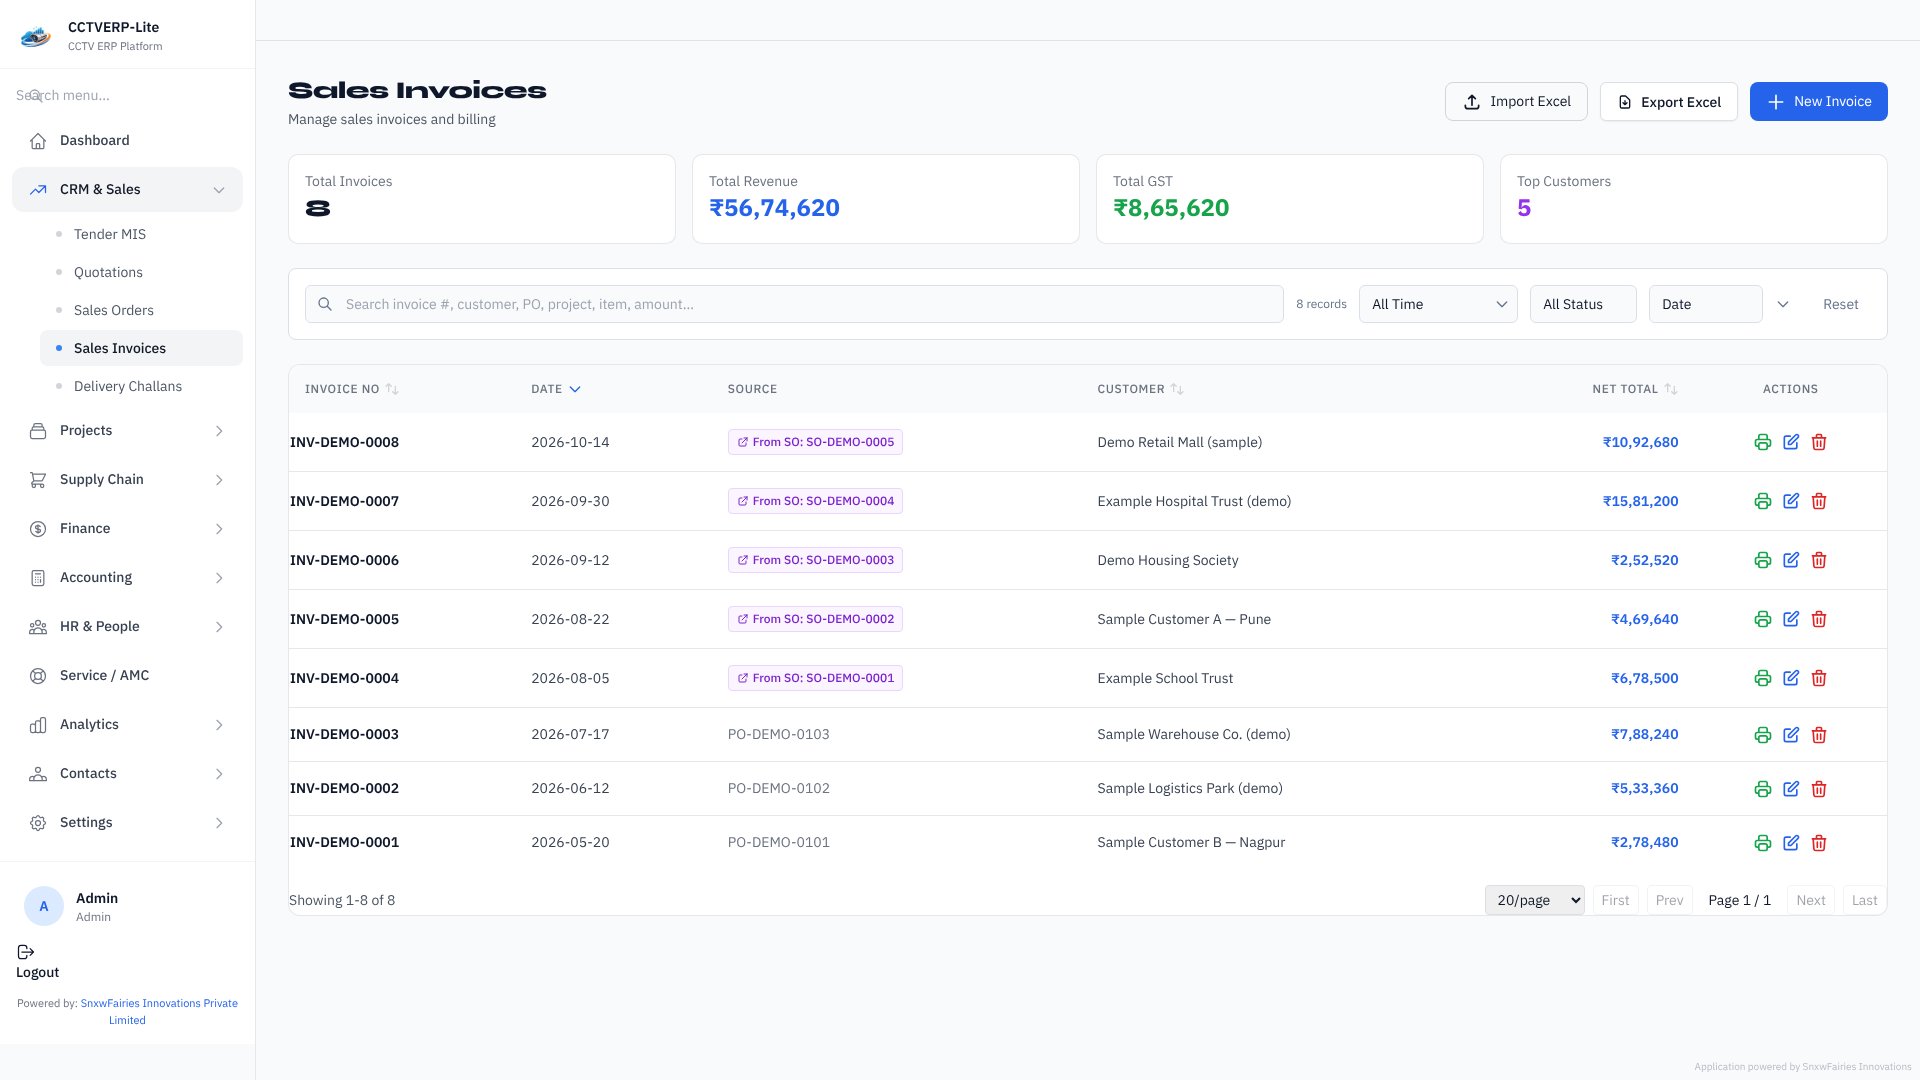This screenshot has width=1920, height=1080.
Task: Click the Admin avatar circle
Action: (x=43, y=906)
